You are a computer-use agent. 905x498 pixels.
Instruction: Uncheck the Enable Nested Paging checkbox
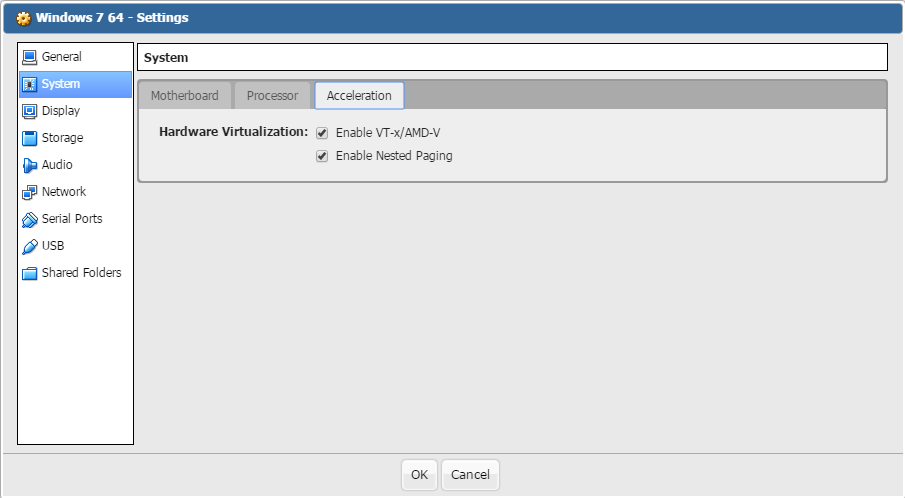(x=322, y=156)
